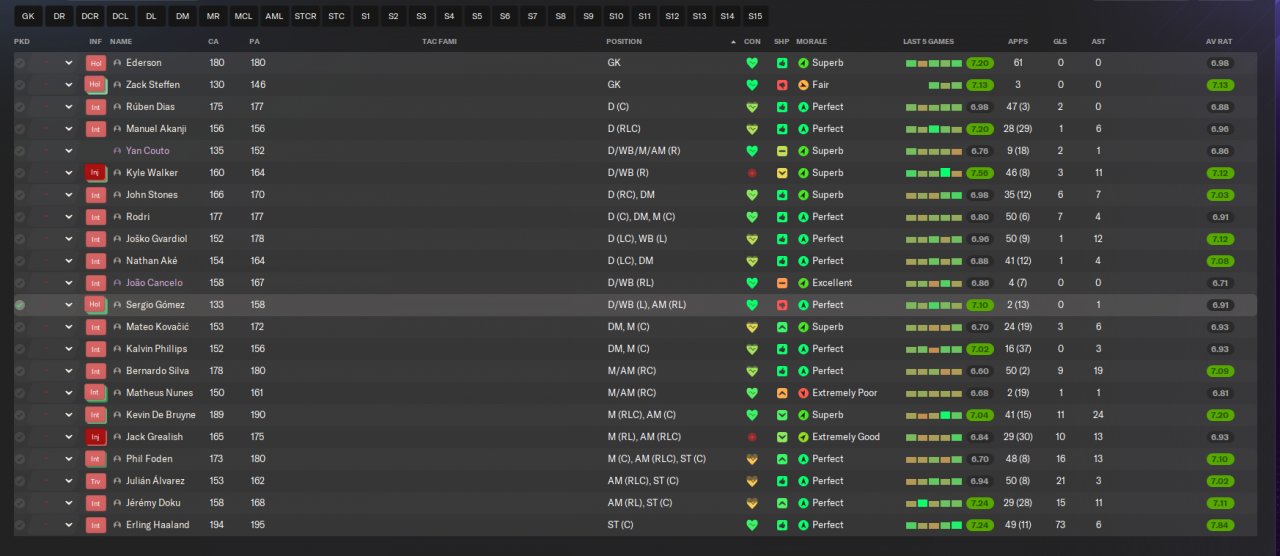Select the GK position tab
Image resolution: width=1280 pixels, height=556 pixels.
click(x=28, y=17)
